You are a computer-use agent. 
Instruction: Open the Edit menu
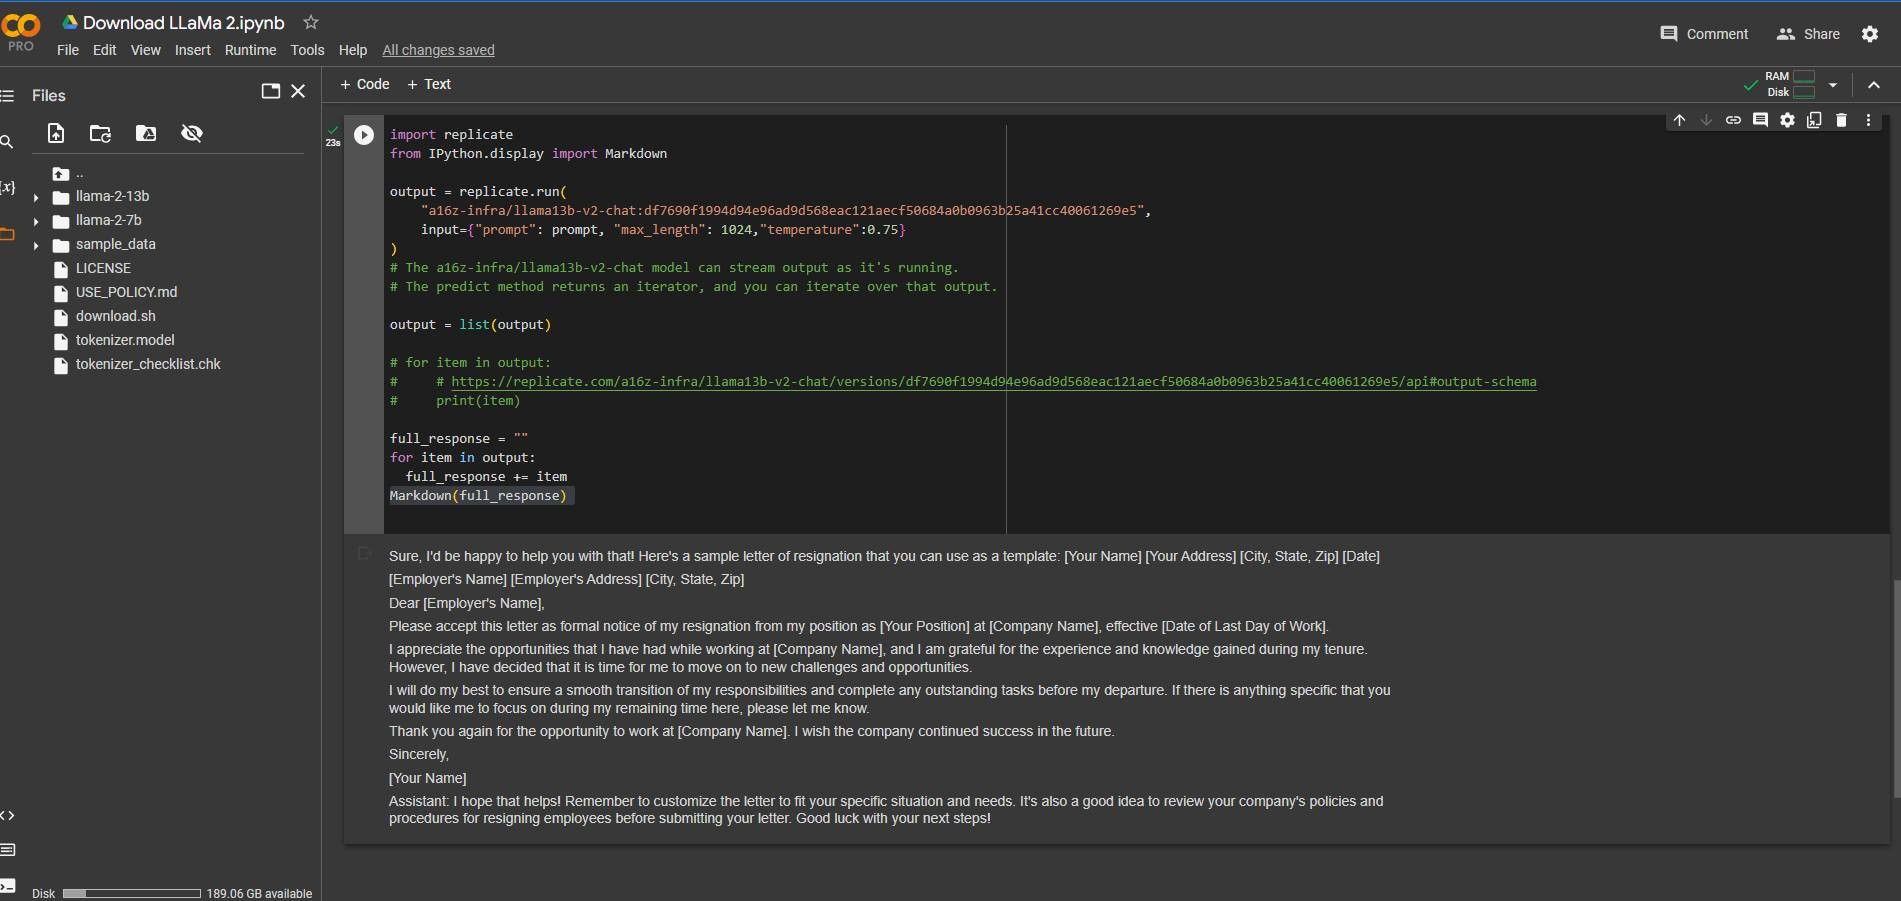coord(104,50)
